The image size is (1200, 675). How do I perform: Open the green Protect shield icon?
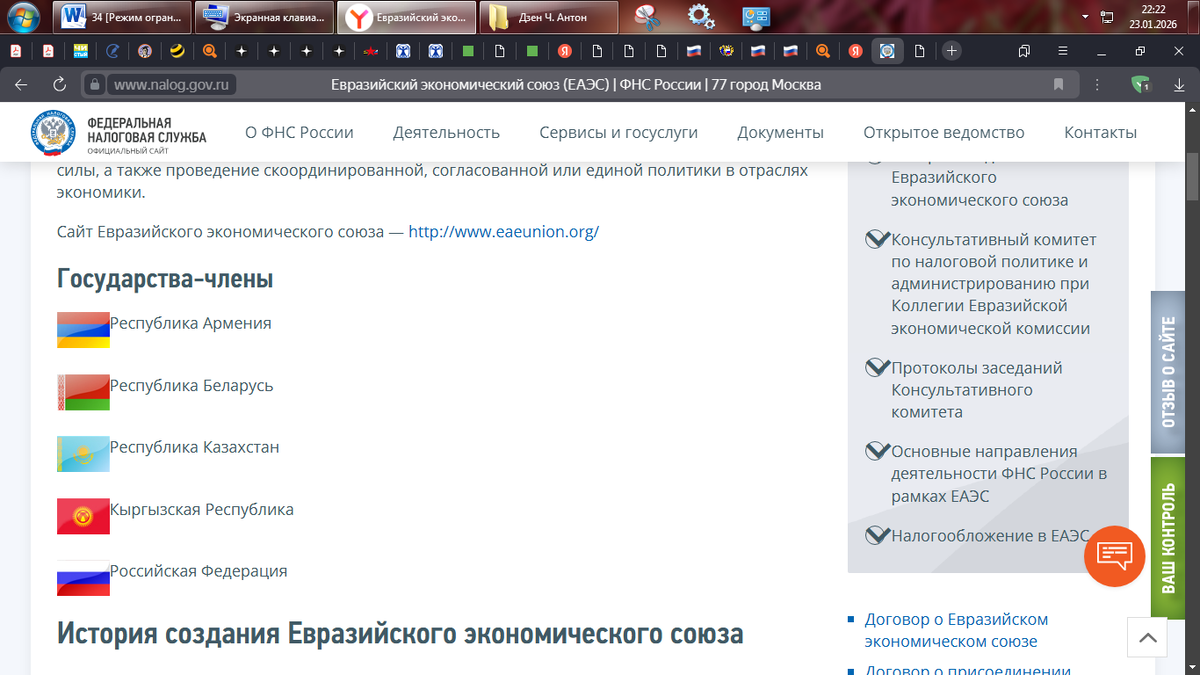coord(1141,85)
